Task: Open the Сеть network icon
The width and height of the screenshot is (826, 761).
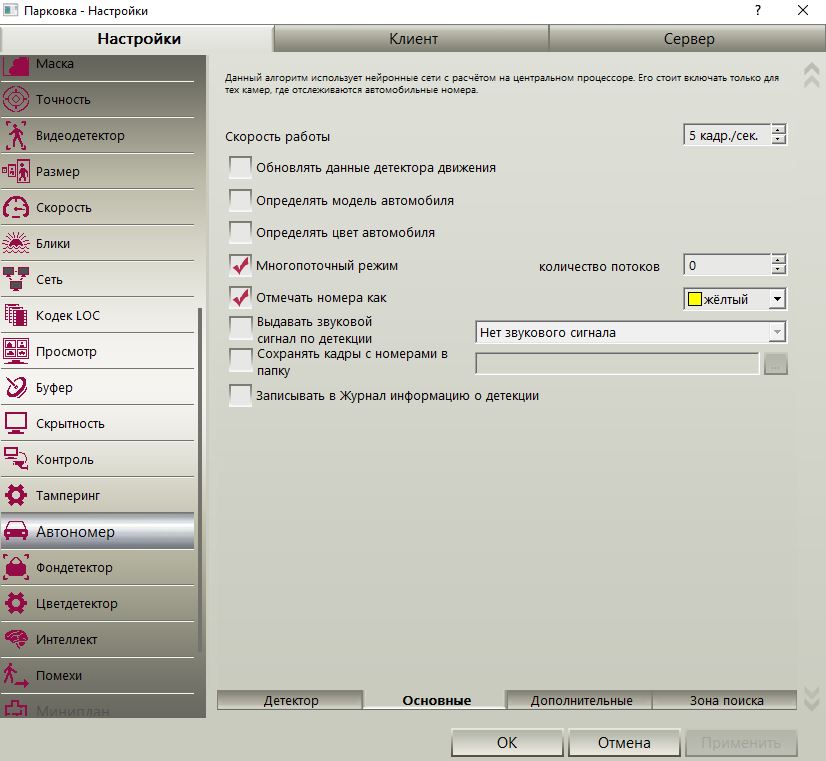Action: point(16,279)
